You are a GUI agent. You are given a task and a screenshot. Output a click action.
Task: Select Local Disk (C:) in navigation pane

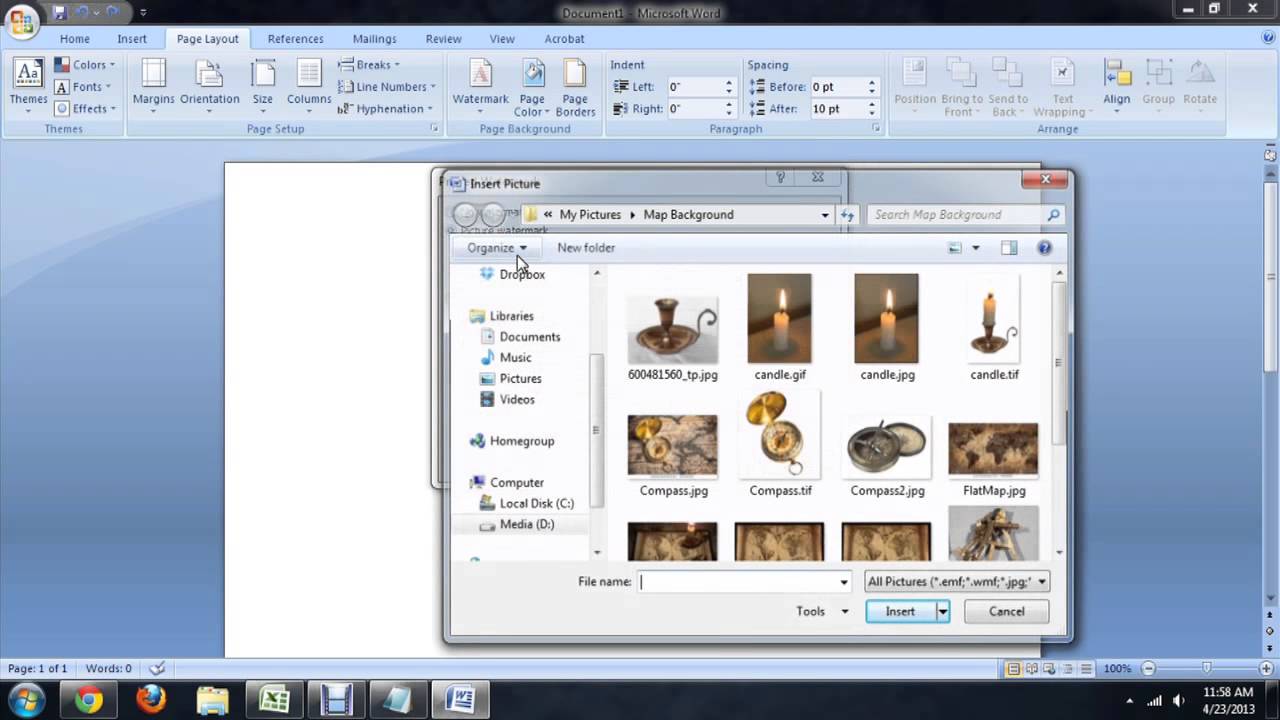[536, 504]
